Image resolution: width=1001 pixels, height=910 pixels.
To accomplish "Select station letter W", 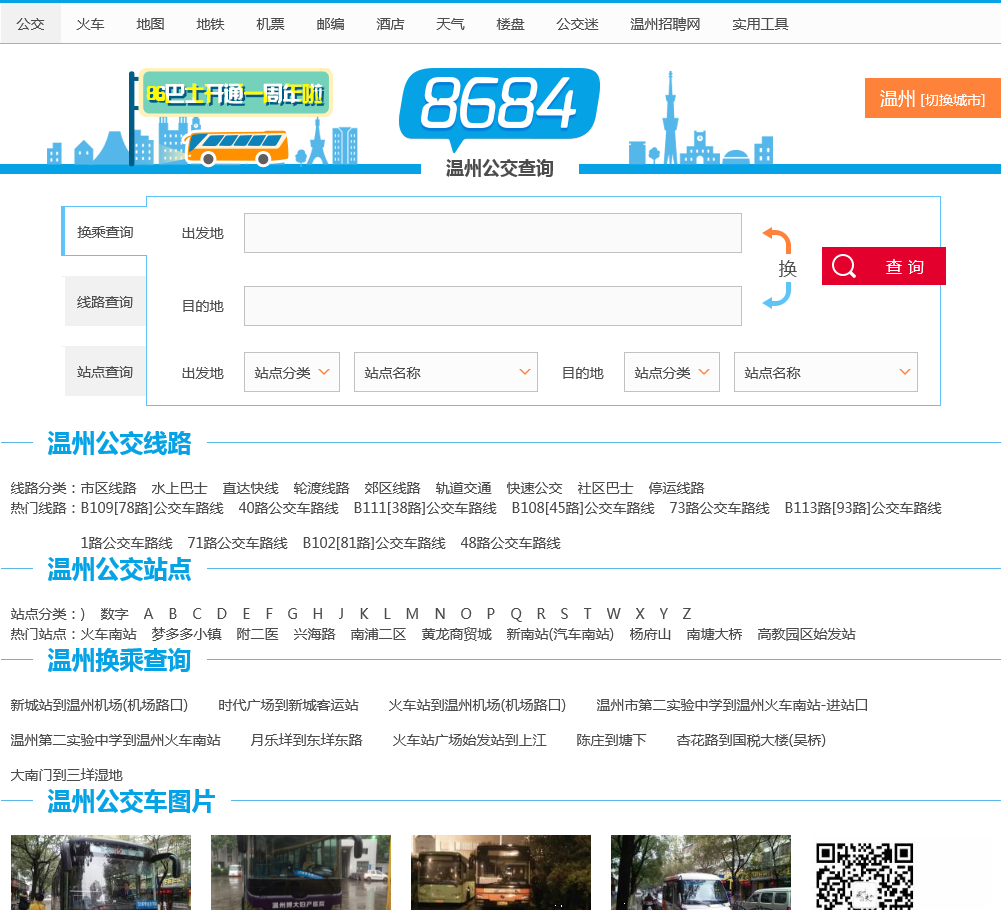I will (613, 614).
